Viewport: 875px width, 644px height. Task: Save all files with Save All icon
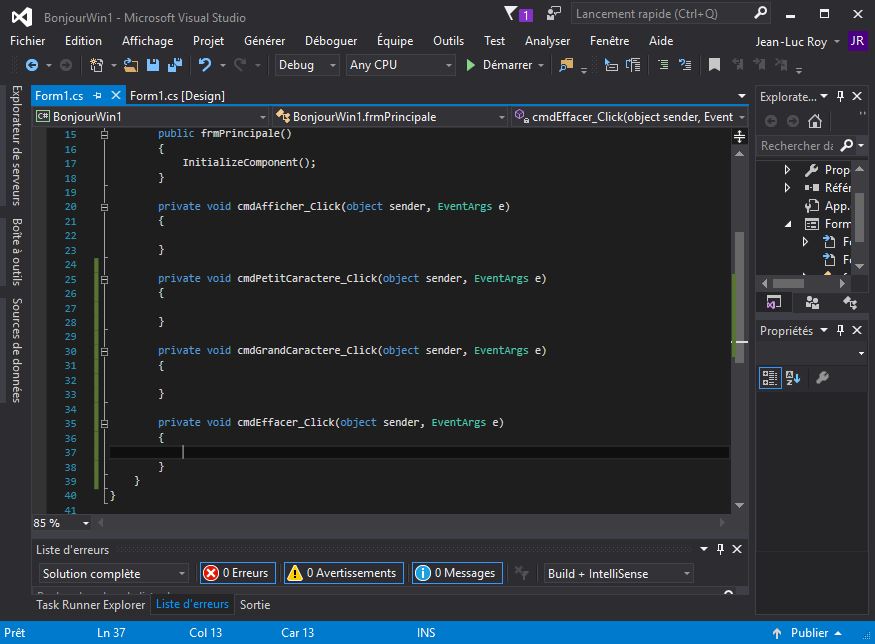point(174,65)
